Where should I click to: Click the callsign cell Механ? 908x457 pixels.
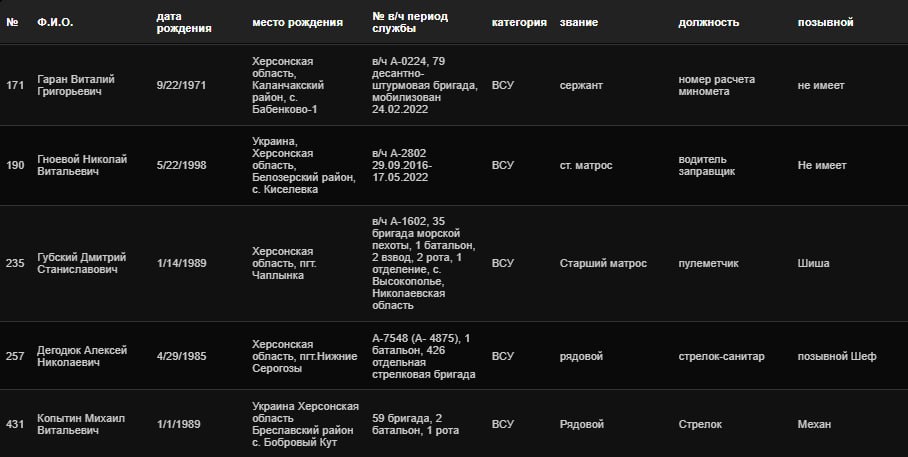pyautogui.click(x=814, y=424)
